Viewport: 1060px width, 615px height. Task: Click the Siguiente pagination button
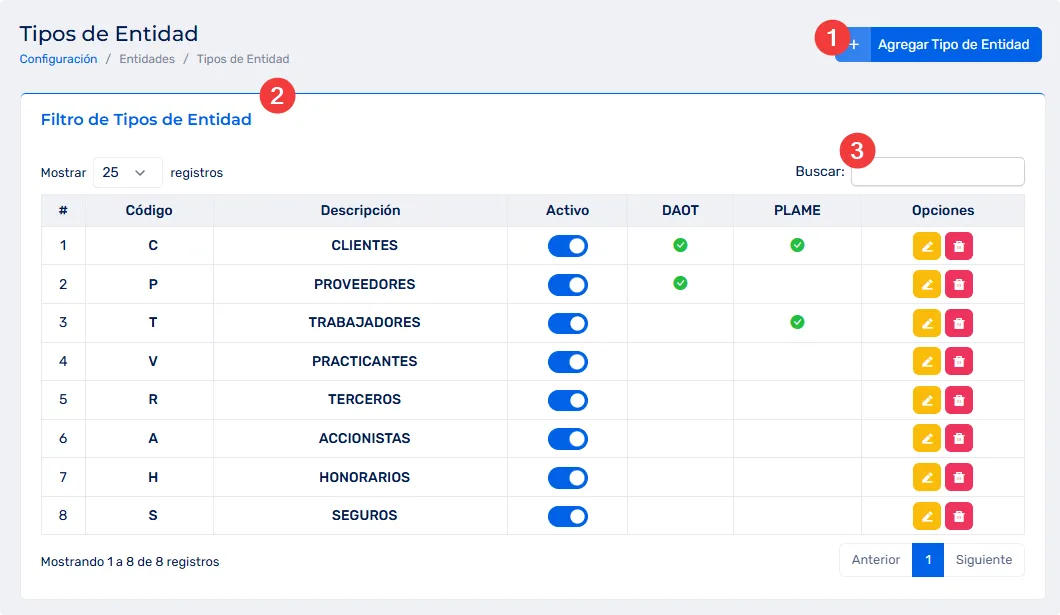(x=983, y=560)
